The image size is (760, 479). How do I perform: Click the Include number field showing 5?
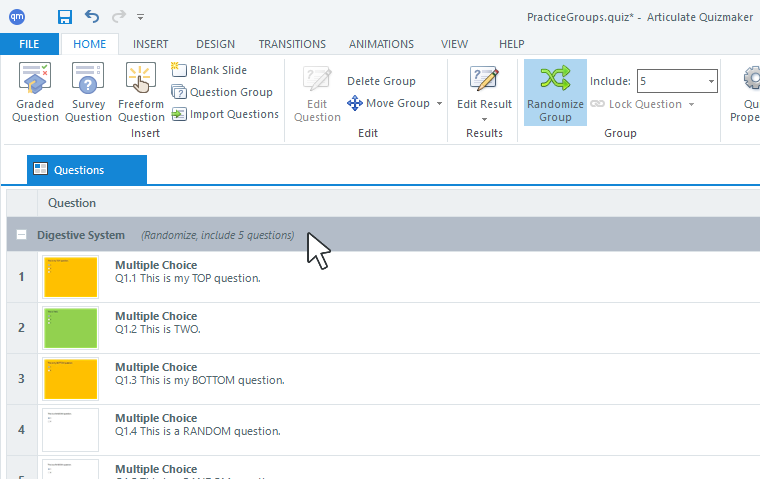(671, 81)
